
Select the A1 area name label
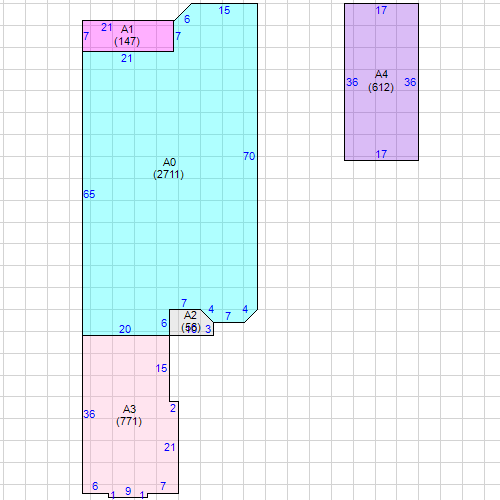point(127,29)
